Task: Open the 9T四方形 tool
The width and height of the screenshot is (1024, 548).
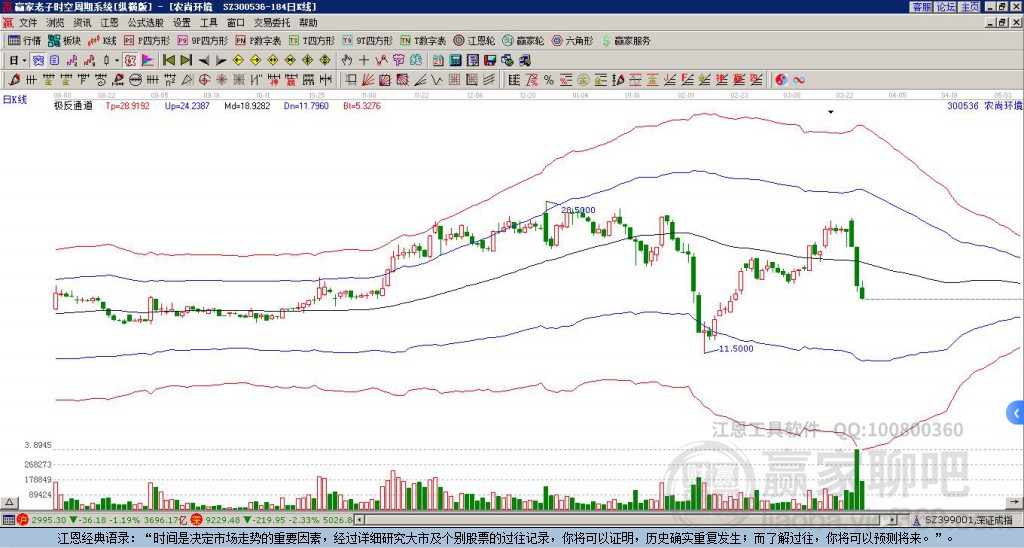Action: pyautogui.click(x=367, y=40)
